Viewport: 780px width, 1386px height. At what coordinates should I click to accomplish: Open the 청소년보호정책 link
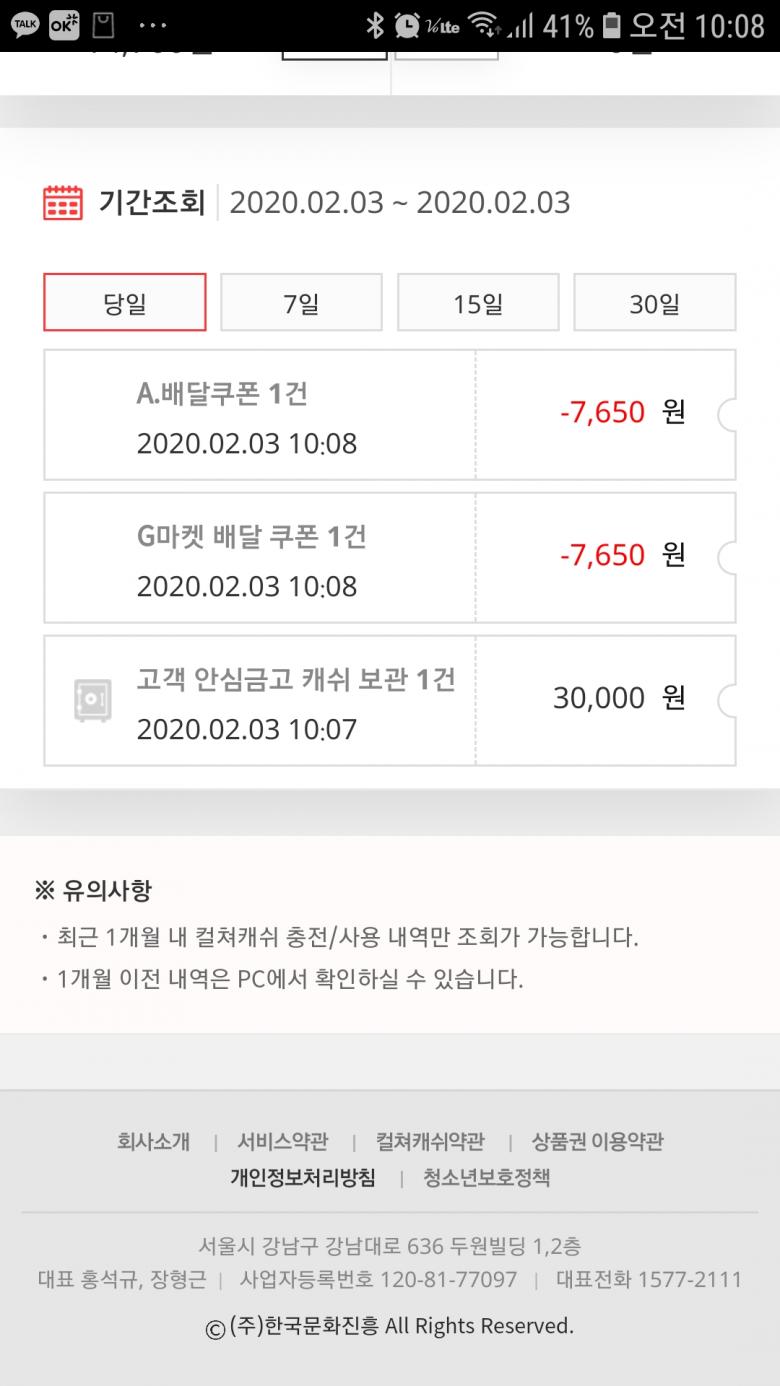point(486,1178)
